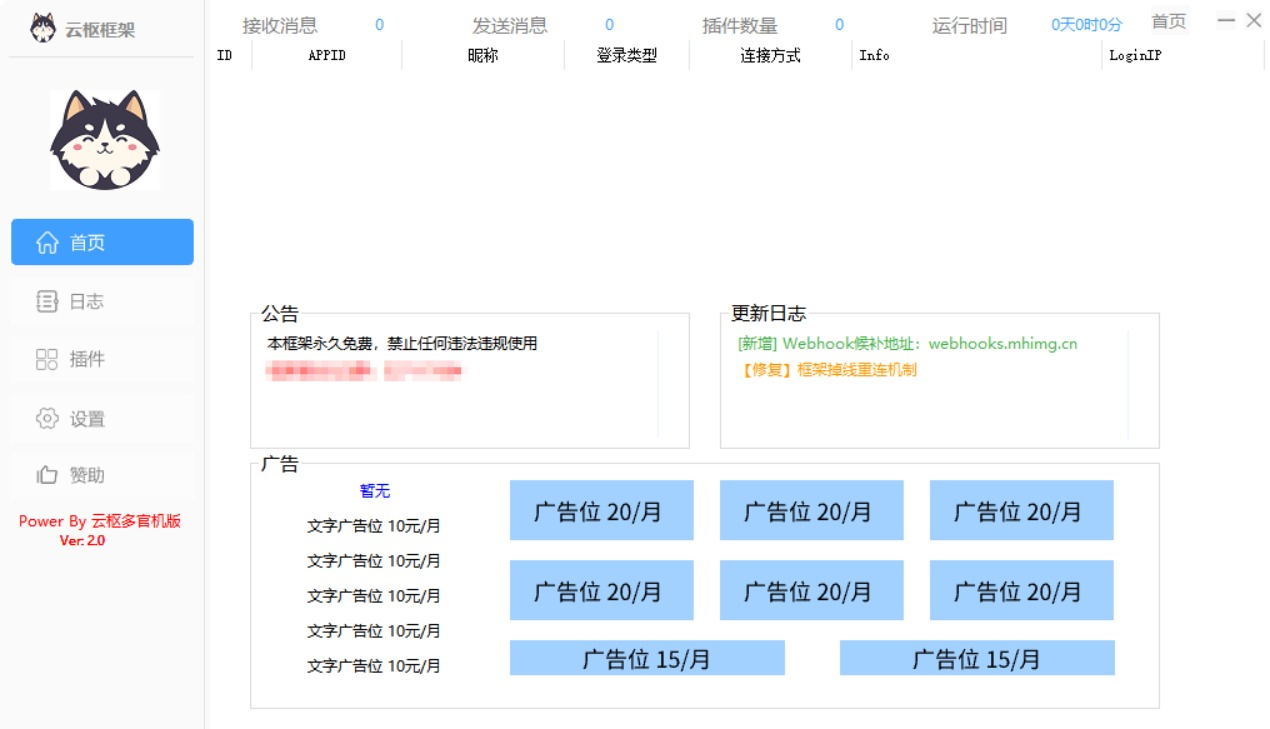
Task: Click the 赞助 thumbs-up icon
Action: (47, 476)
